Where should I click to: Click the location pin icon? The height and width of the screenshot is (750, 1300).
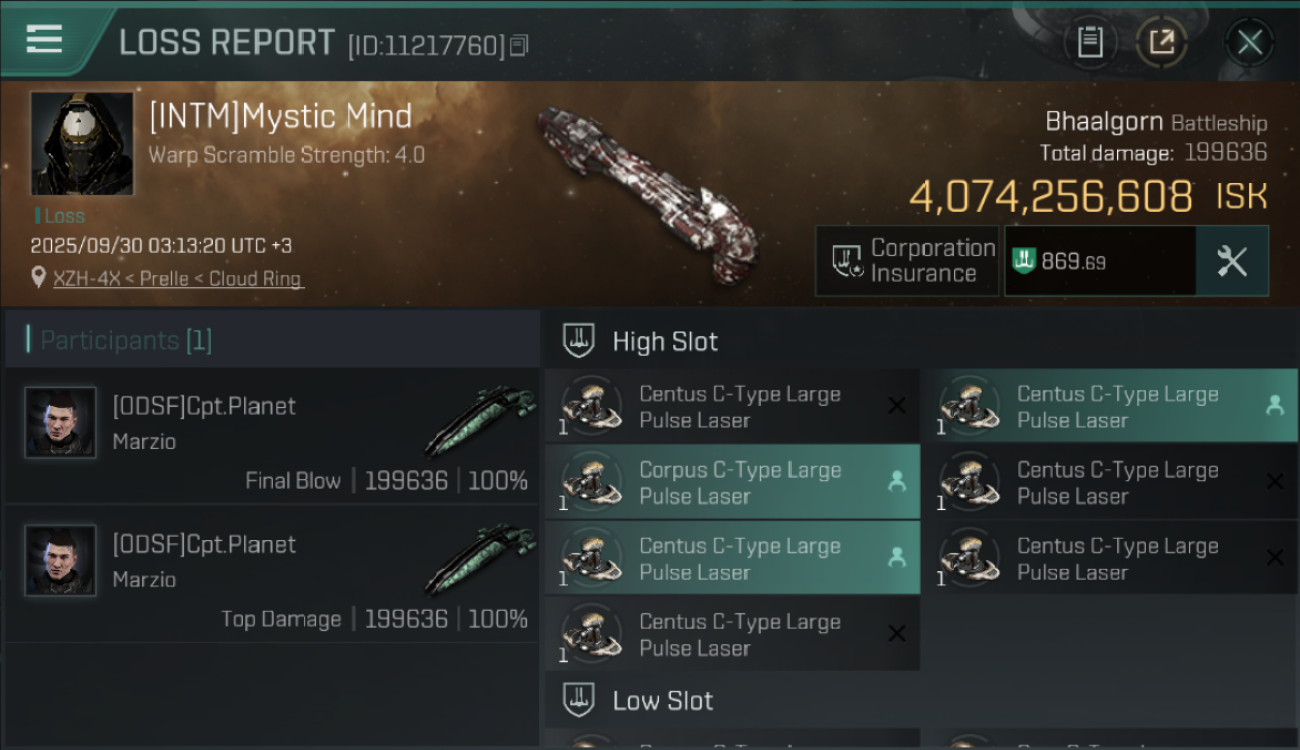[39, 279]
